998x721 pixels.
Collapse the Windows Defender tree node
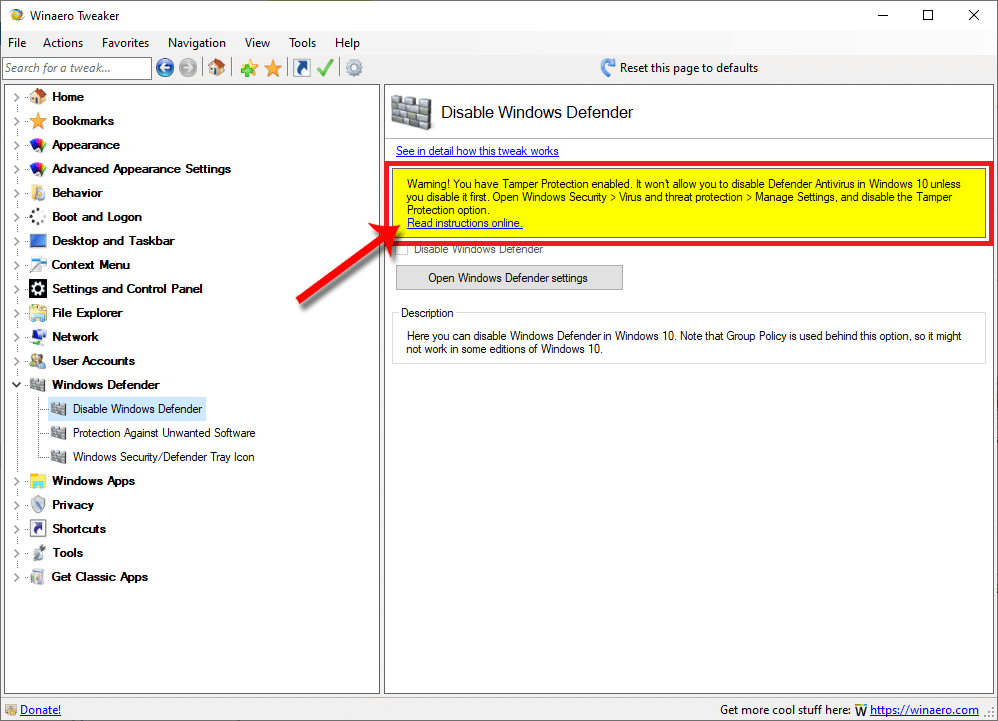point(17,385)
